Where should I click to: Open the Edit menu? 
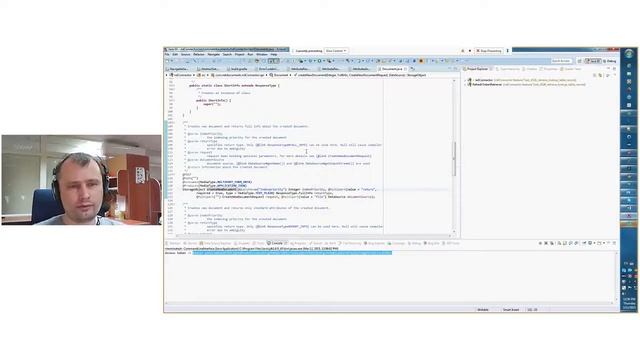[x=175, y=54]
